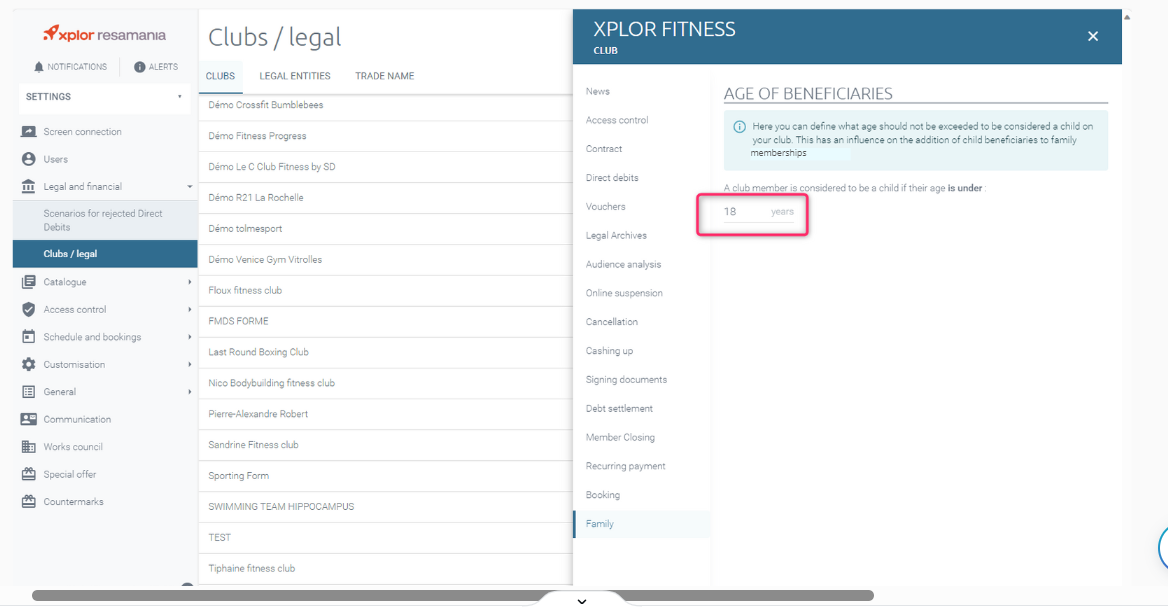Open the Settings dropdown
Image resolution: width=1168 pixels, height=609 pixels.
coord(104,97)
